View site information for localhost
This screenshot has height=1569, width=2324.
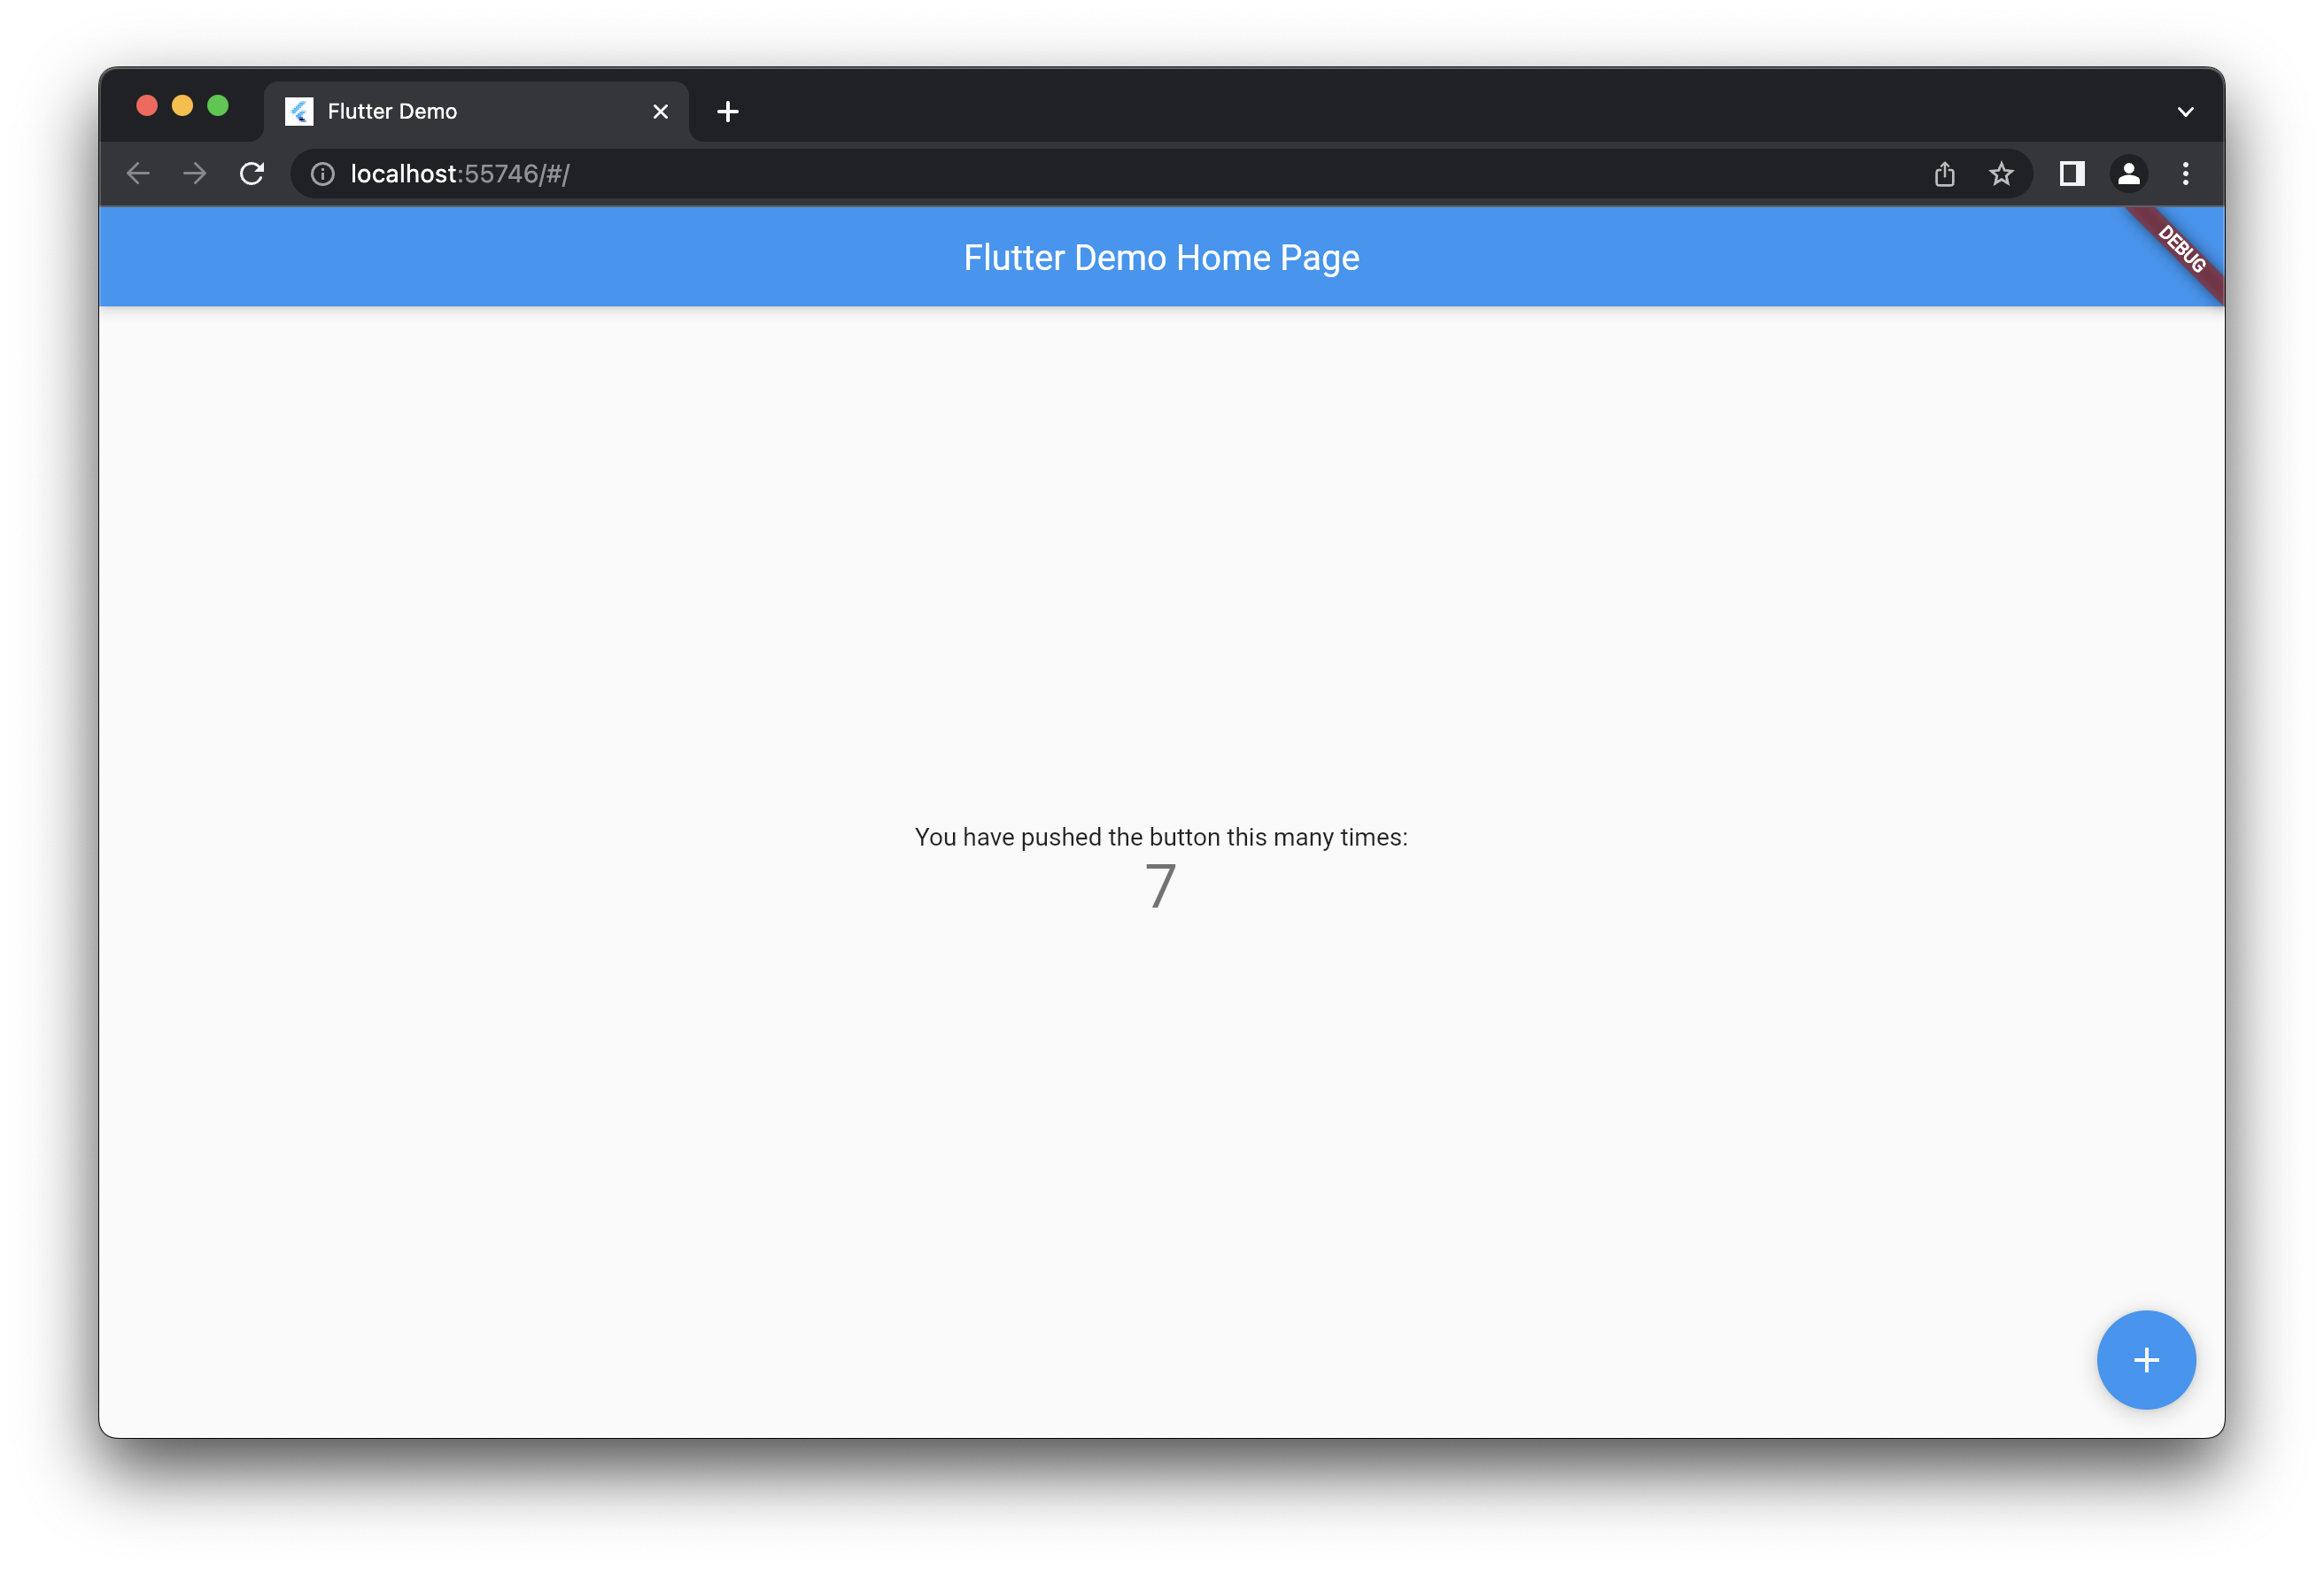[x=322, y=174]
